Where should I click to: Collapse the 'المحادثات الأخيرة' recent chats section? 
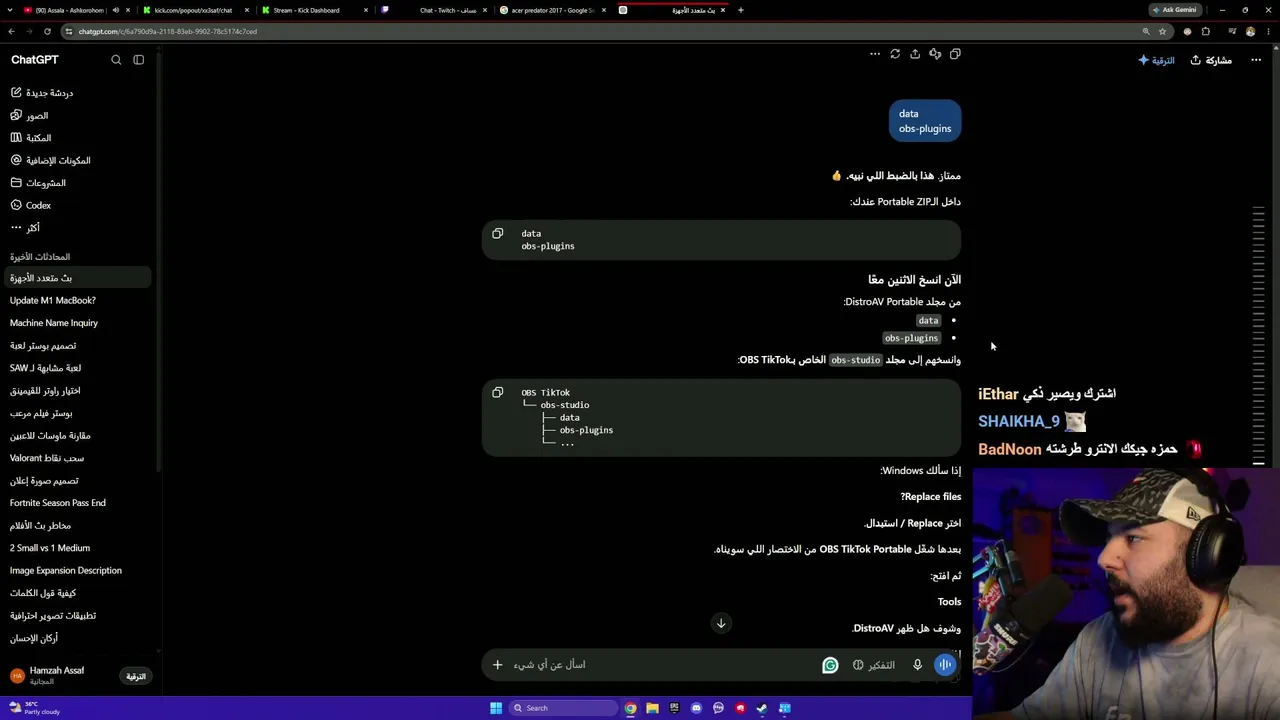pos(40,257)
